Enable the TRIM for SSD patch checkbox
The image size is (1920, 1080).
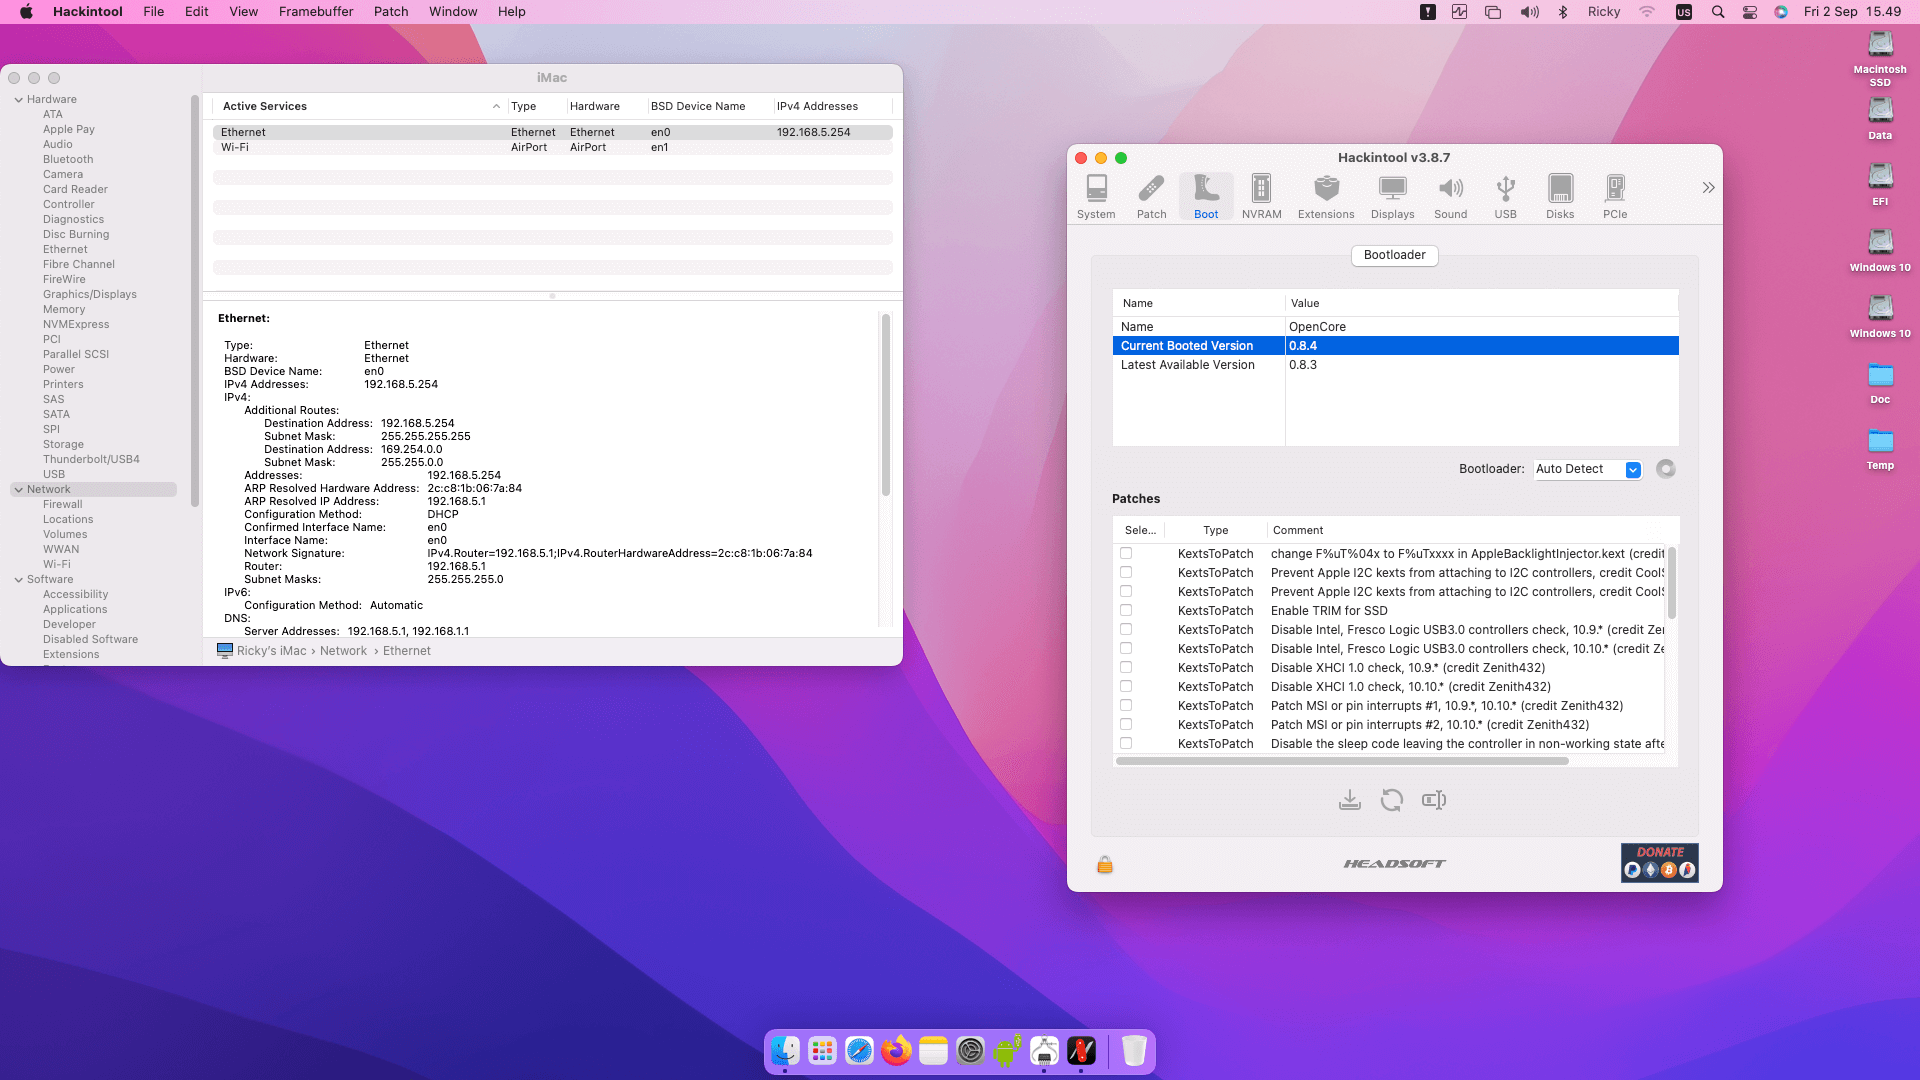pyautogui.click(x=1127, y=610)
